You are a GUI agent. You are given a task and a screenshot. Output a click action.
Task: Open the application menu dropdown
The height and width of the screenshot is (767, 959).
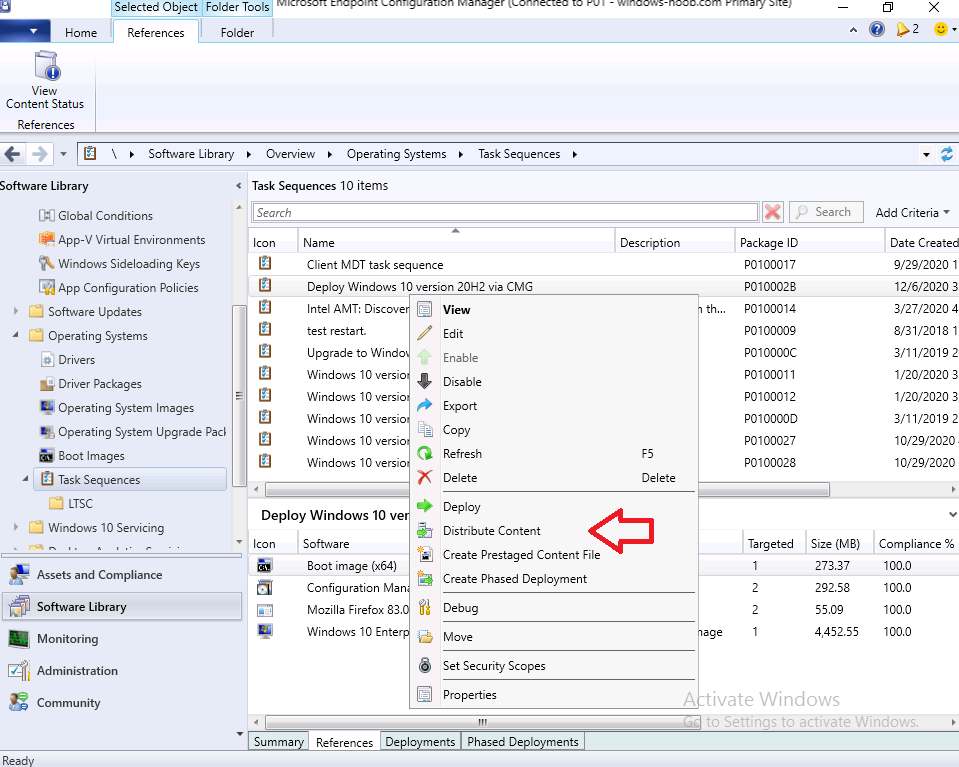24,32
